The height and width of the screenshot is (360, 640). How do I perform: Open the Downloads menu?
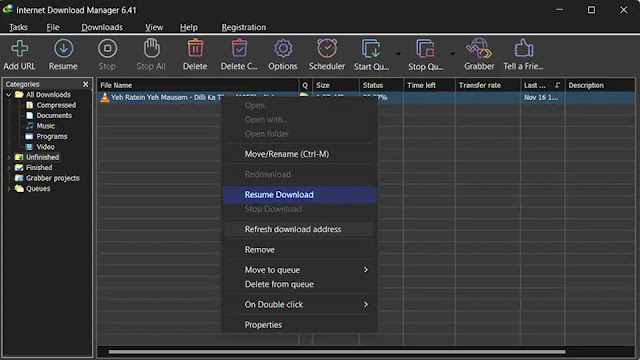coord(102,27)
